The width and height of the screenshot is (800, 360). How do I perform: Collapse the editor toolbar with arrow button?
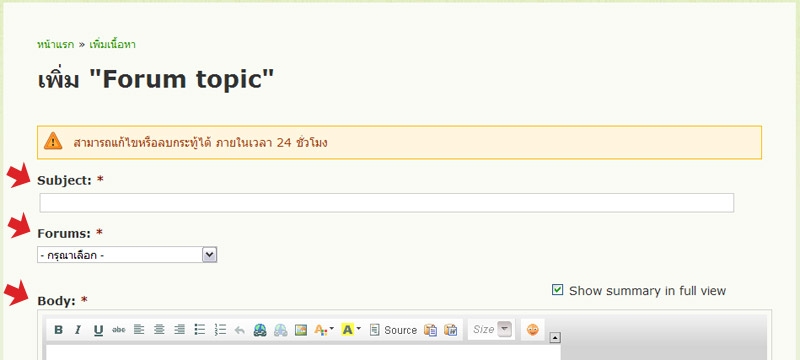click(556, 338)
